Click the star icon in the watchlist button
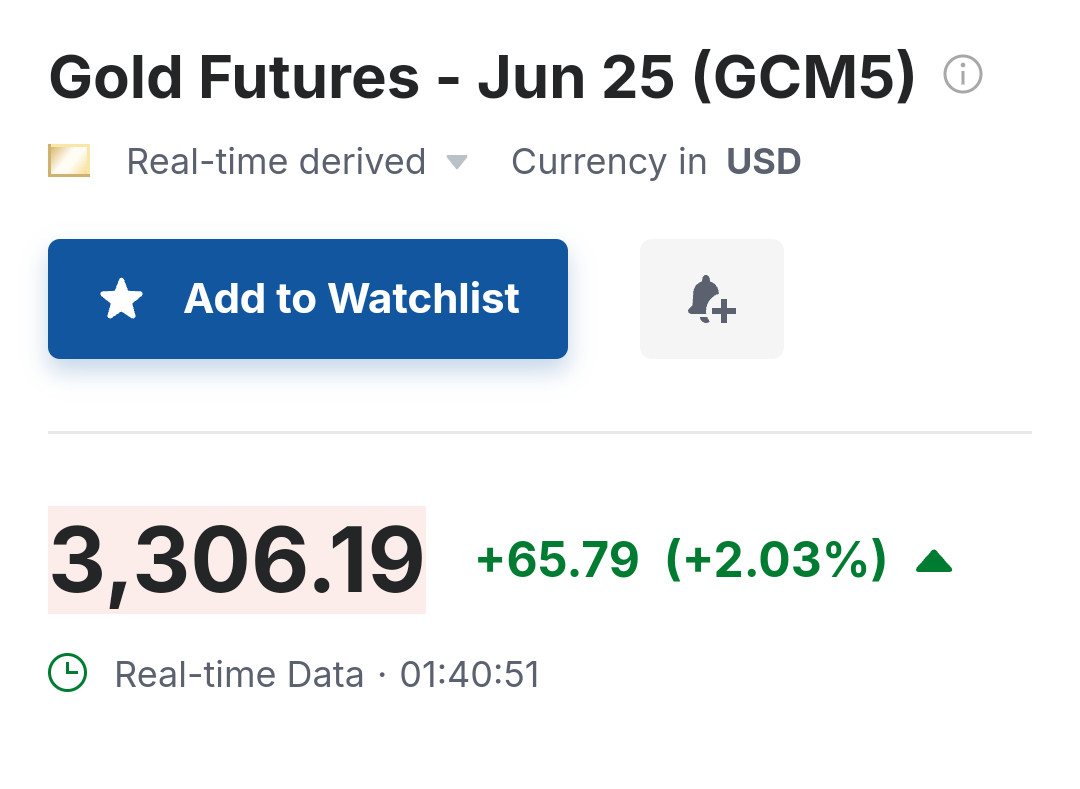Screen dimensions: 1080x789 [x=122, y=299]
